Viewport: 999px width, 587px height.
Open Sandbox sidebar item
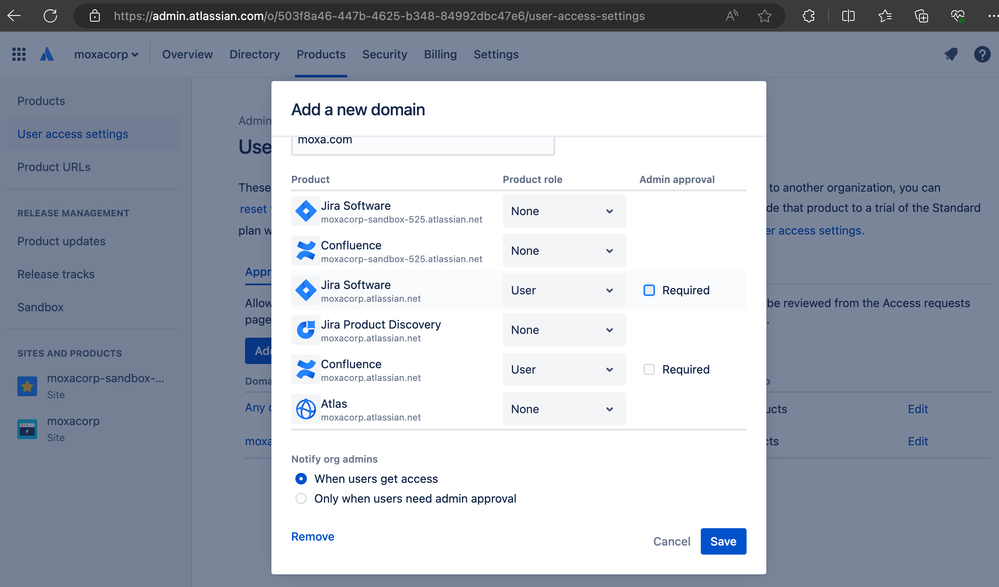(x=40, y=307)
